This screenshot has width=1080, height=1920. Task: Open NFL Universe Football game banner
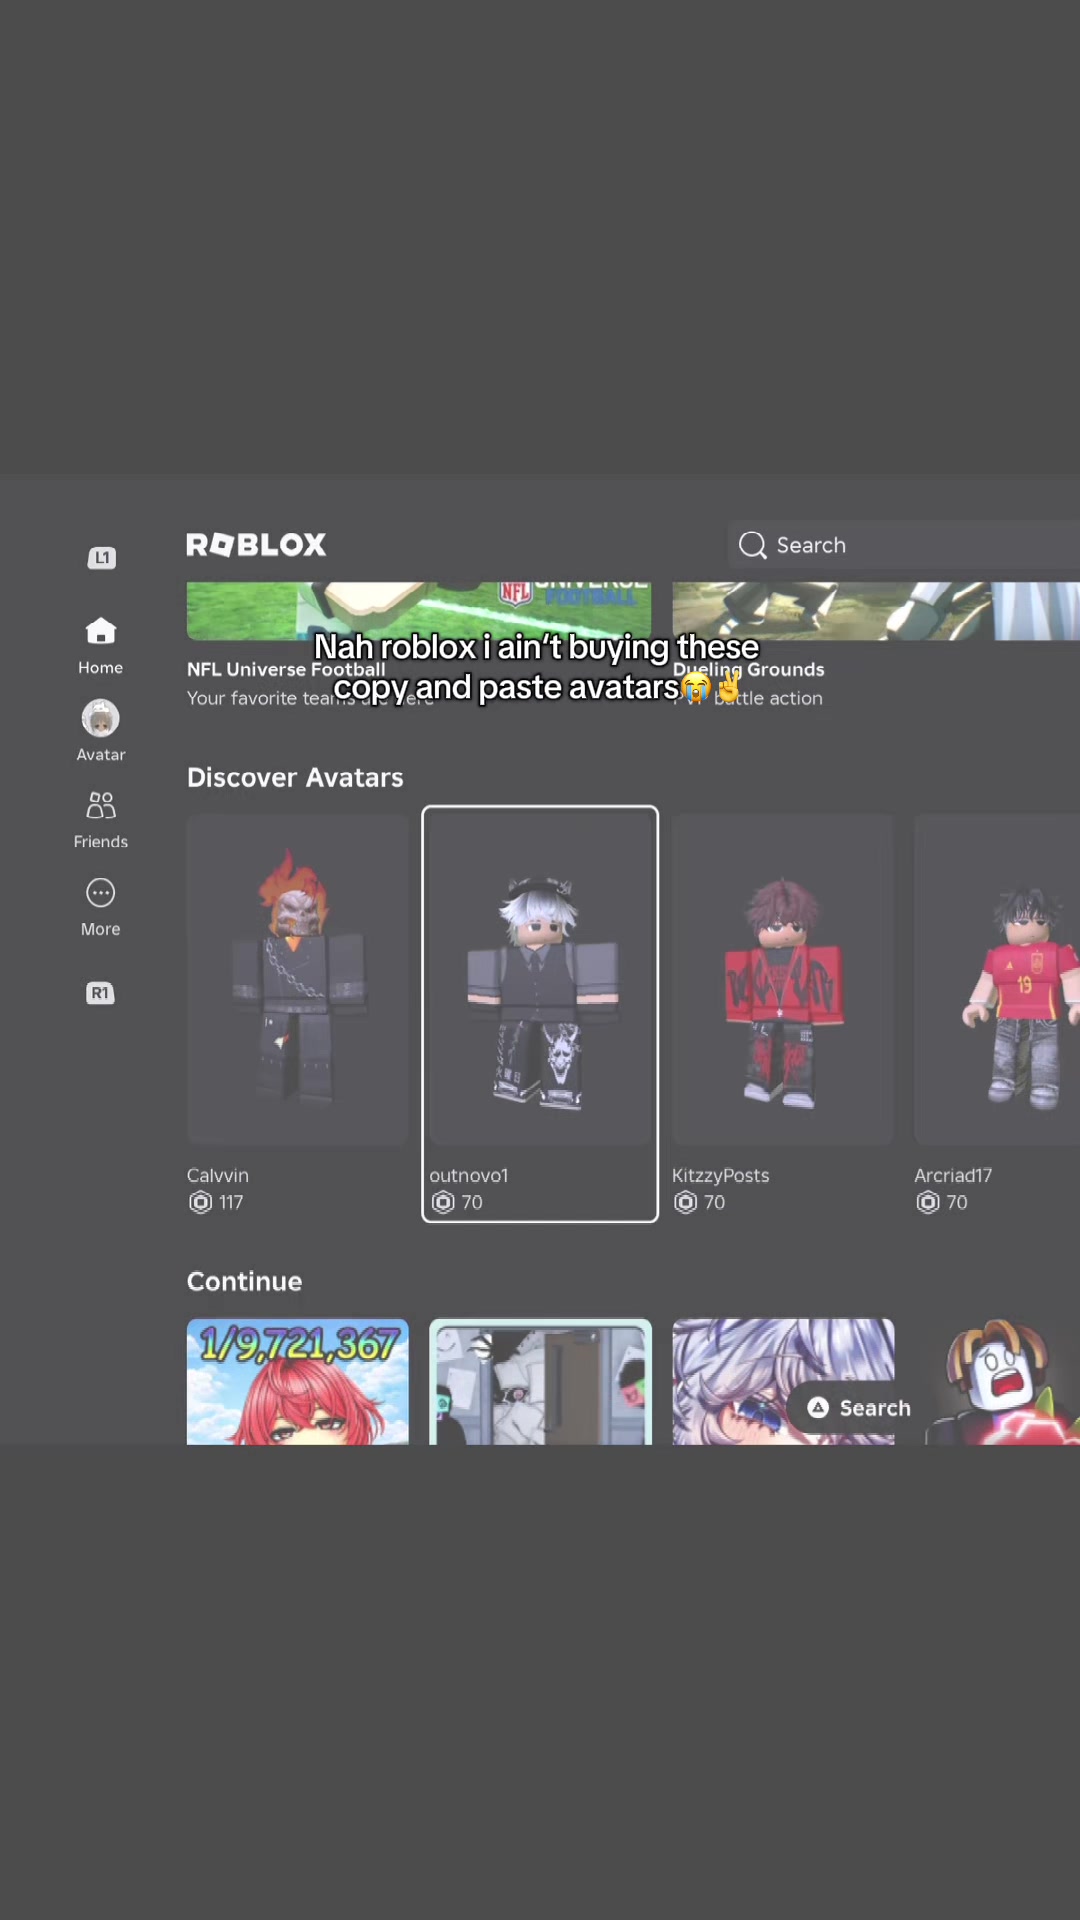pos(419,611)
